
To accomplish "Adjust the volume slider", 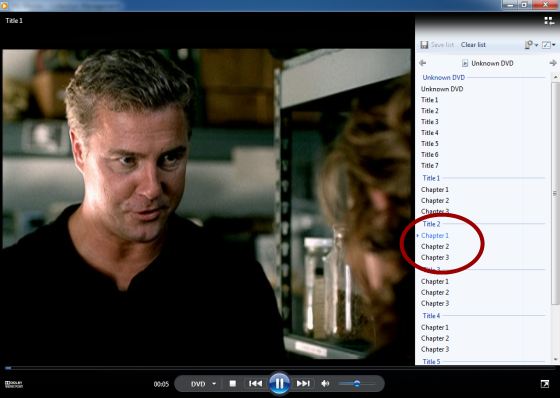I will pos(356,384).
